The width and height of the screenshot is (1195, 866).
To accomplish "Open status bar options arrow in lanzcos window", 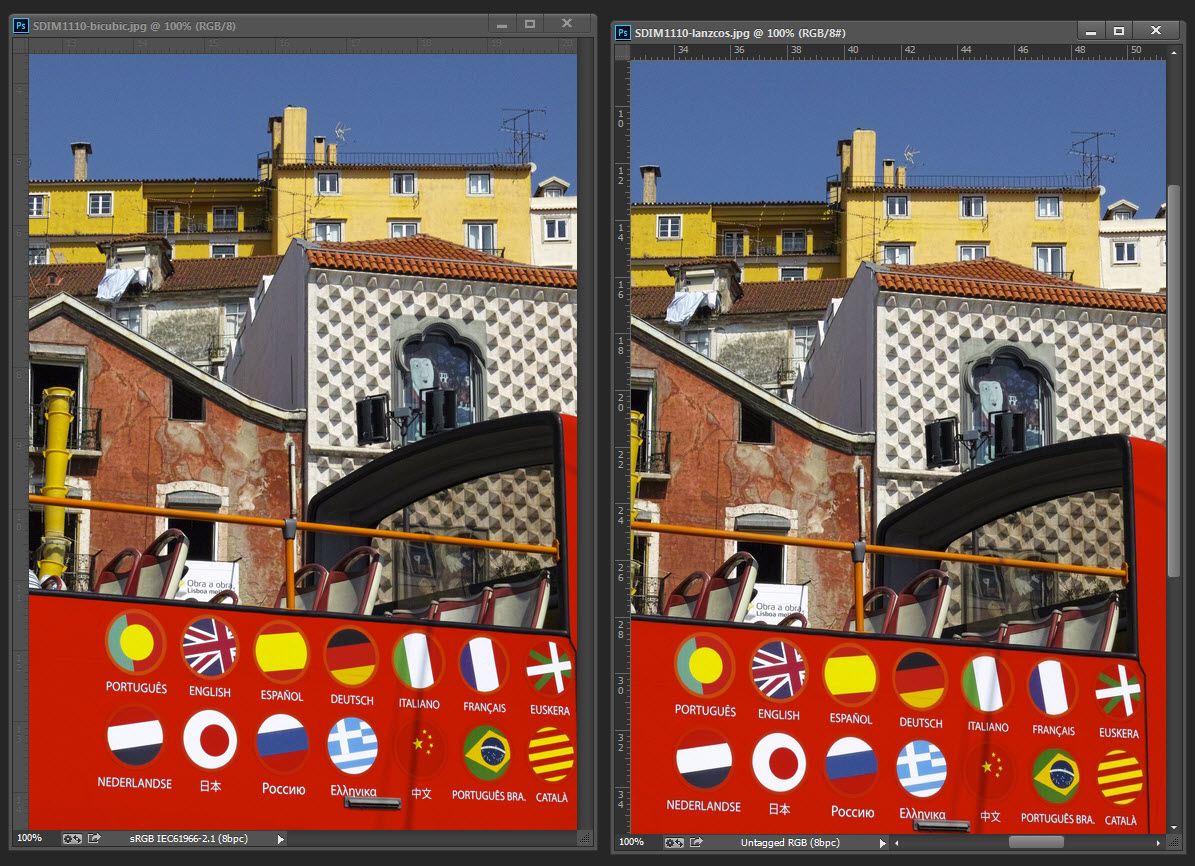I will [x=882, y=843].
